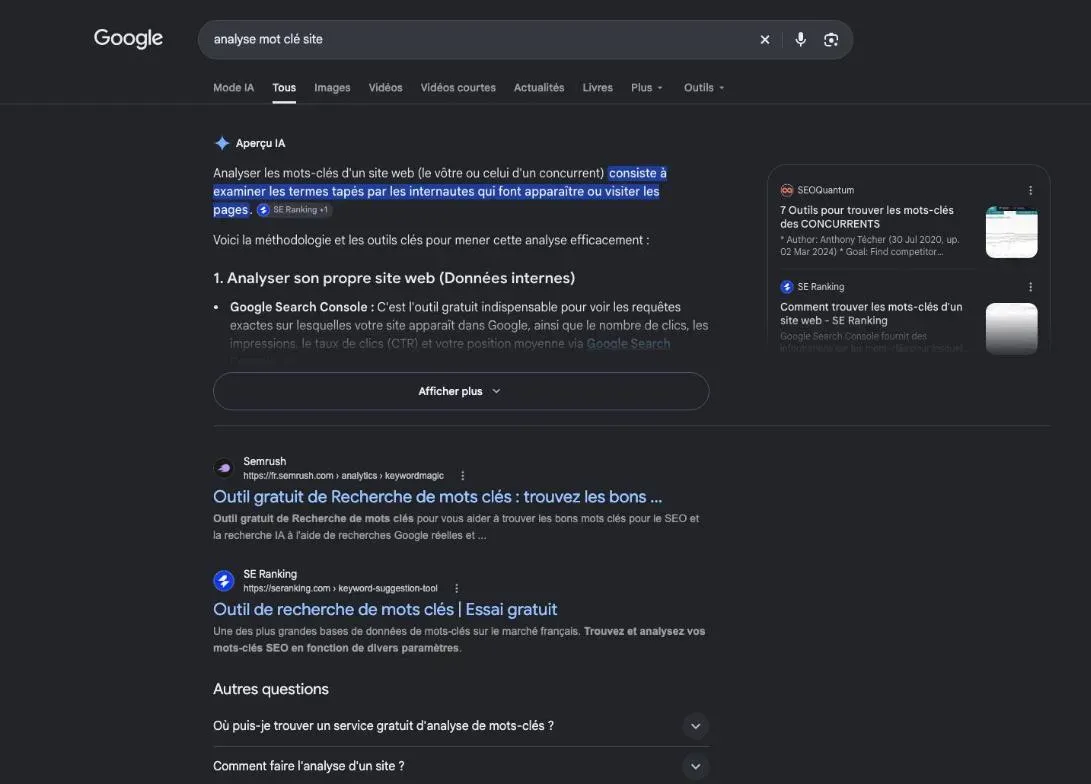The image size is (1091, 784).
Task: Open 'Outil gratuit de Recherche de mots clés' result
Action: (x=438, y=497)
